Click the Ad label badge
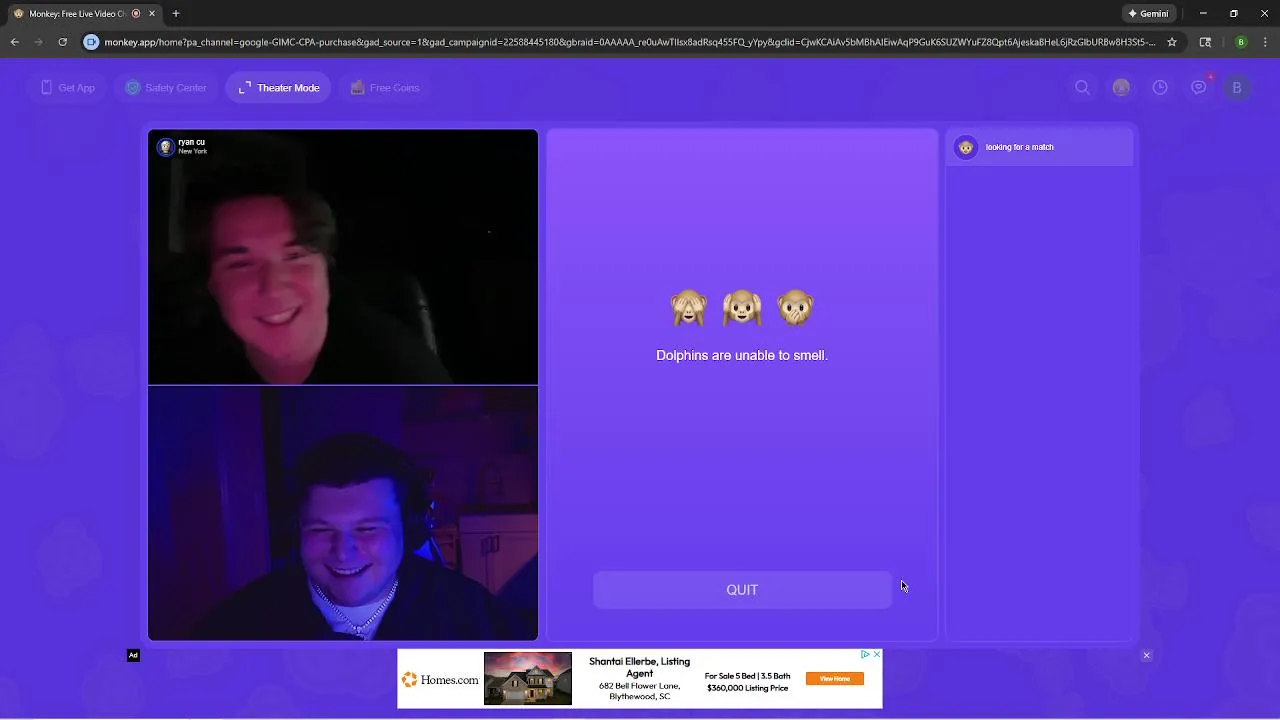Viewport: 1280px width, 720px height. point(133,655)
